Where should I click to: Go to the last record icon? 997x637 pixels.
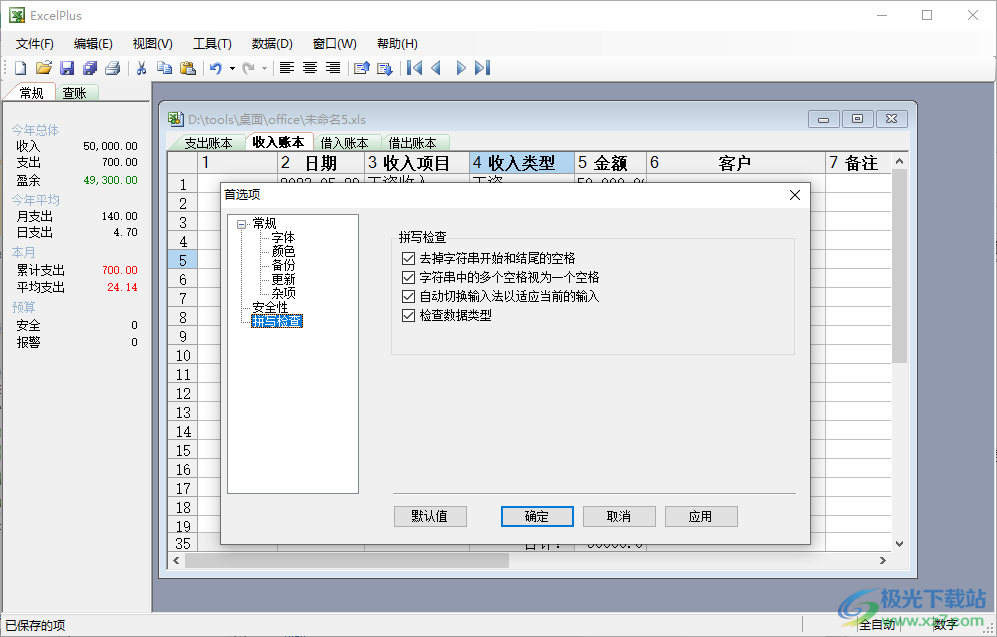pos(483,68)
